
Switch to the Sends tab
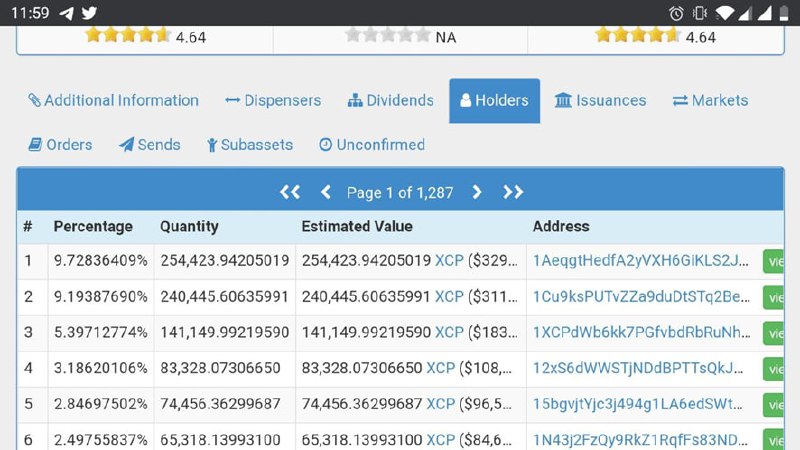coord(149,145)
